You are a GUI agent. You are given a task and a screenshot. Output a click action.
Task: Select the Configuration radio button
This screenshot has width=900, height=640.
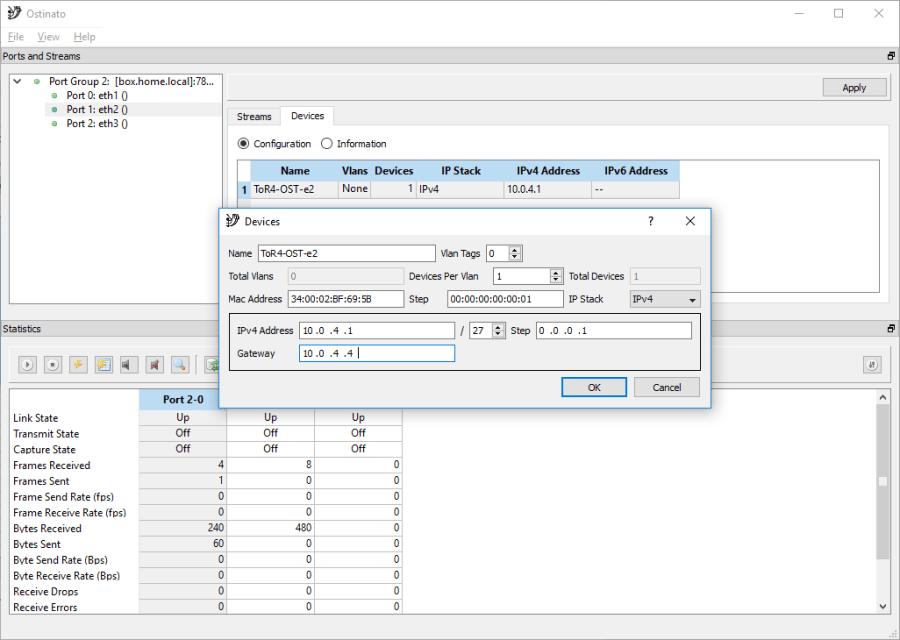[243, 143]
